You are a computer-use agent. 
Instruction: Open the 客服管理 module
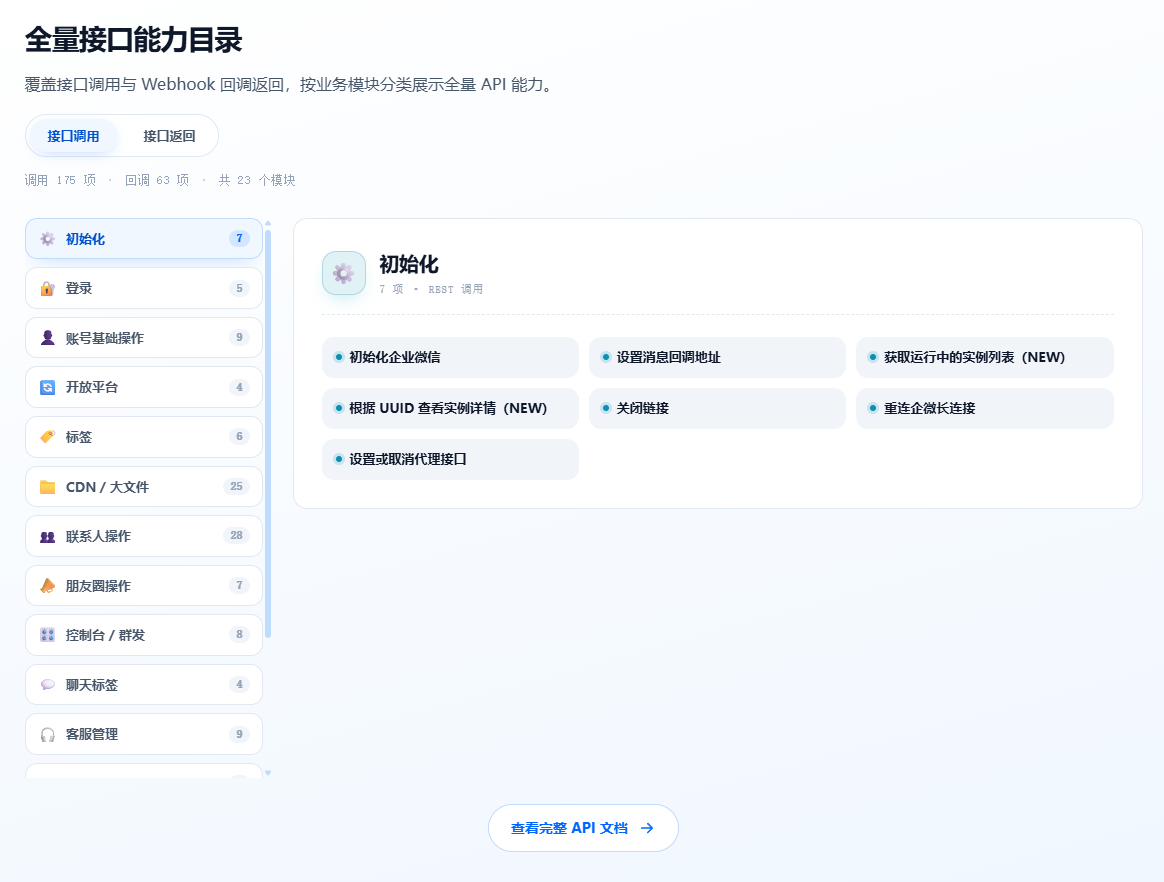(144, 734)
